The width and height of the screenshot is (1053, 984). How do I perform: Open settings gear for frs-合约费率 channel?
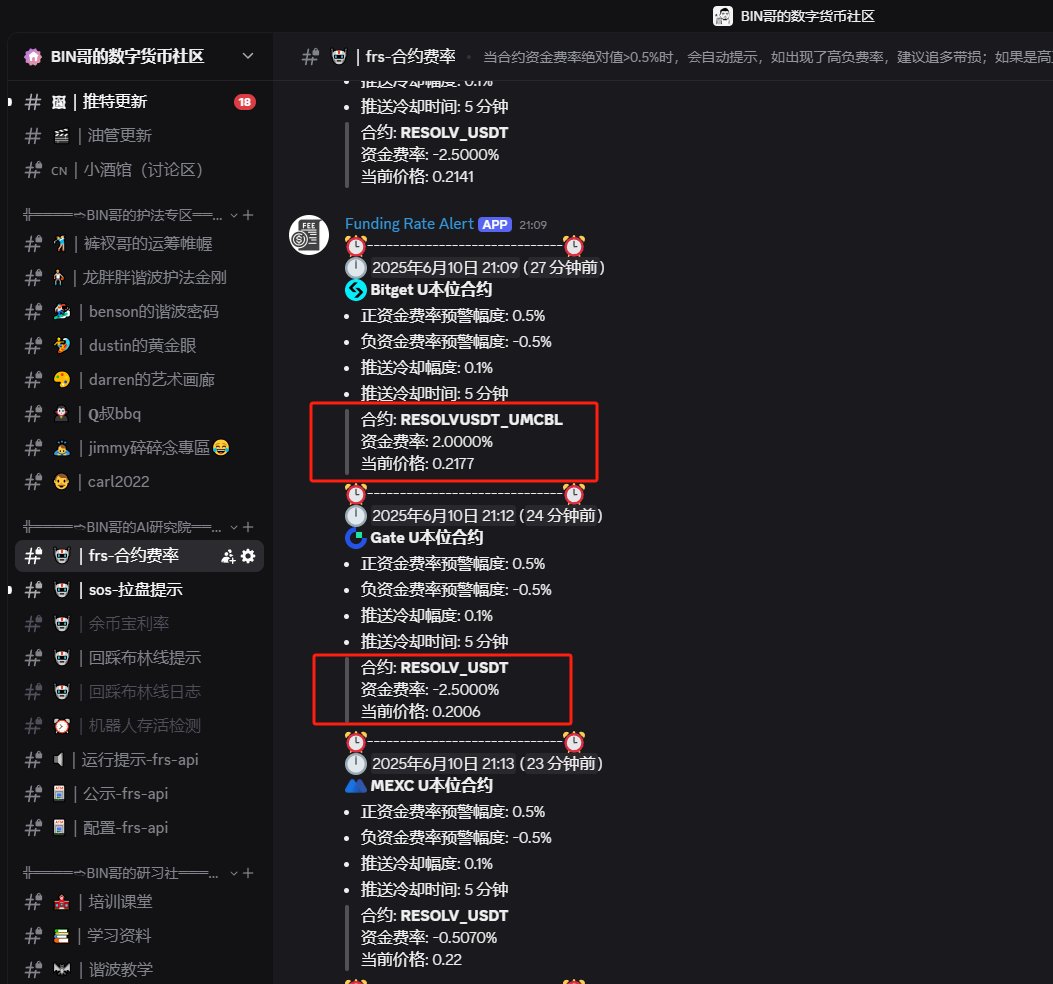248,556
